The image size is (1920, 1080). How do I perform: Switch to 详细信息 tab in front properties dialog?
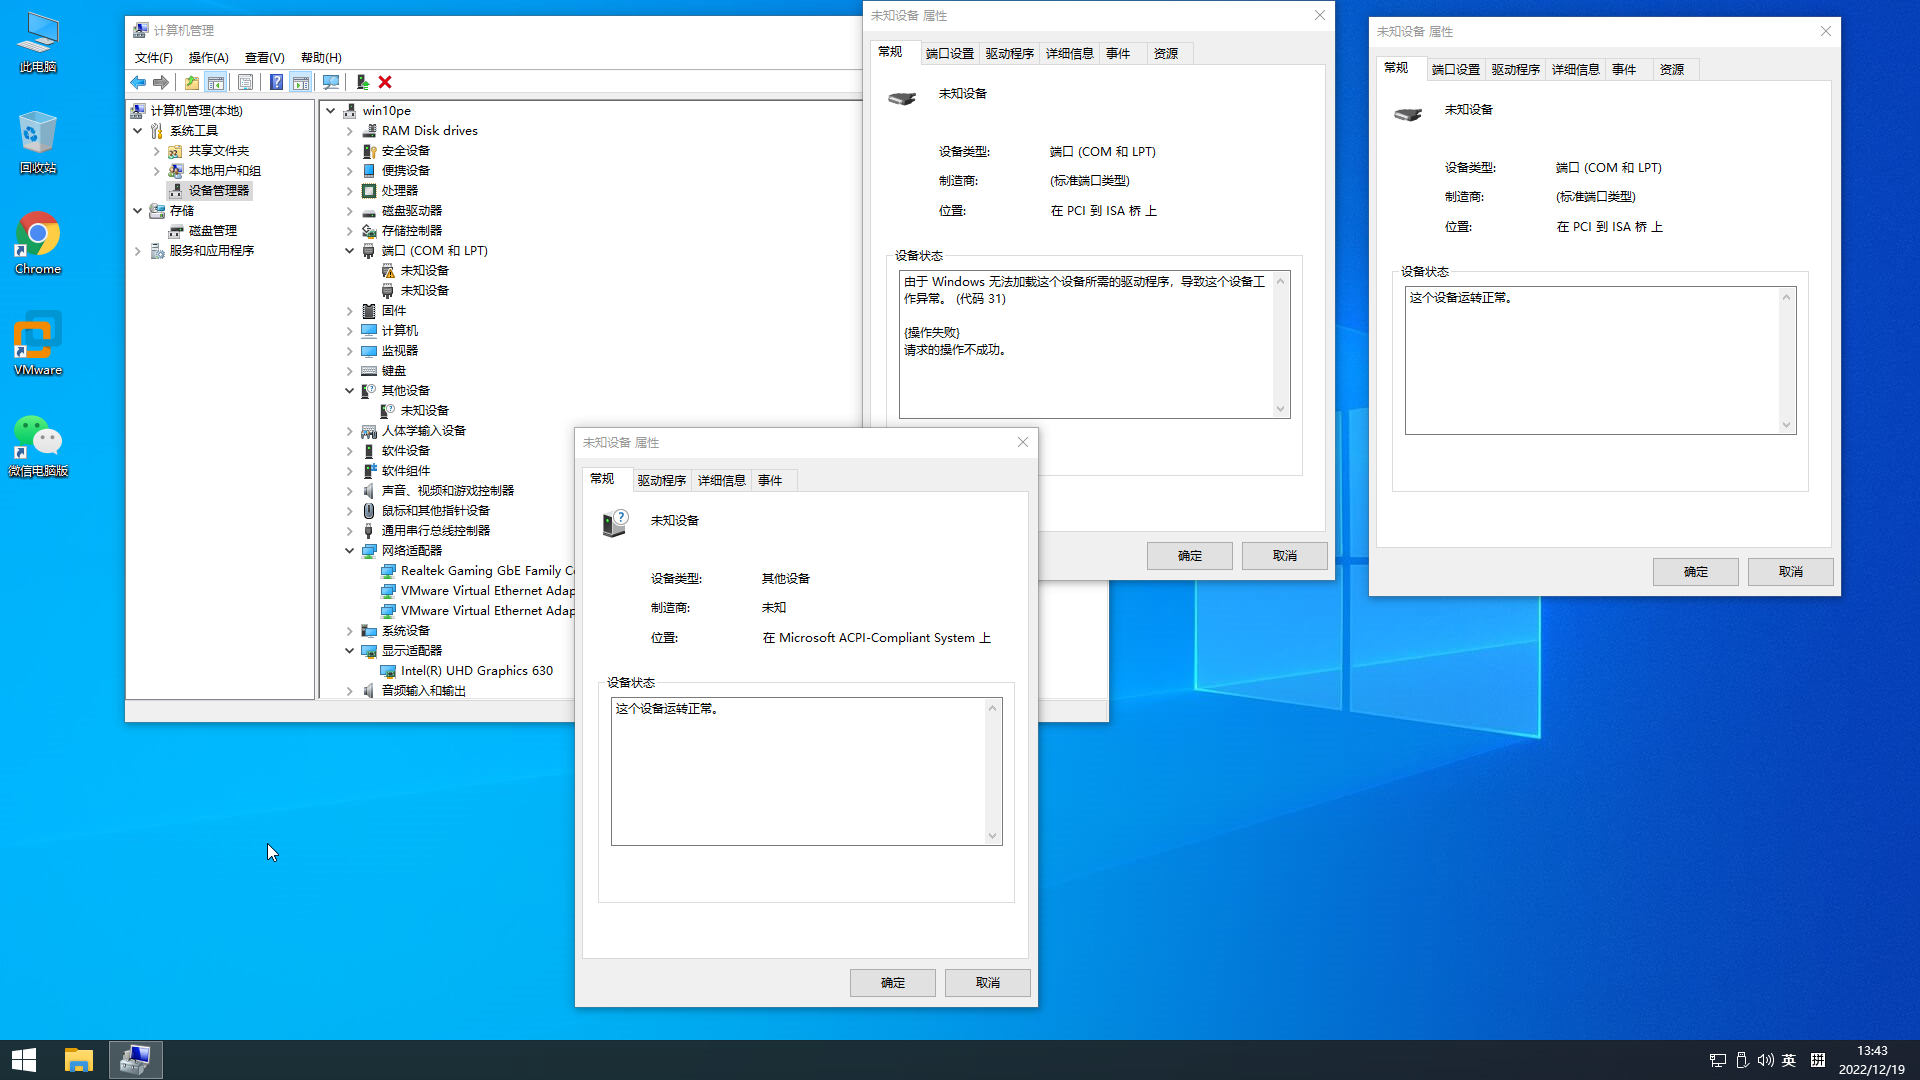click(x=722, y=481)
